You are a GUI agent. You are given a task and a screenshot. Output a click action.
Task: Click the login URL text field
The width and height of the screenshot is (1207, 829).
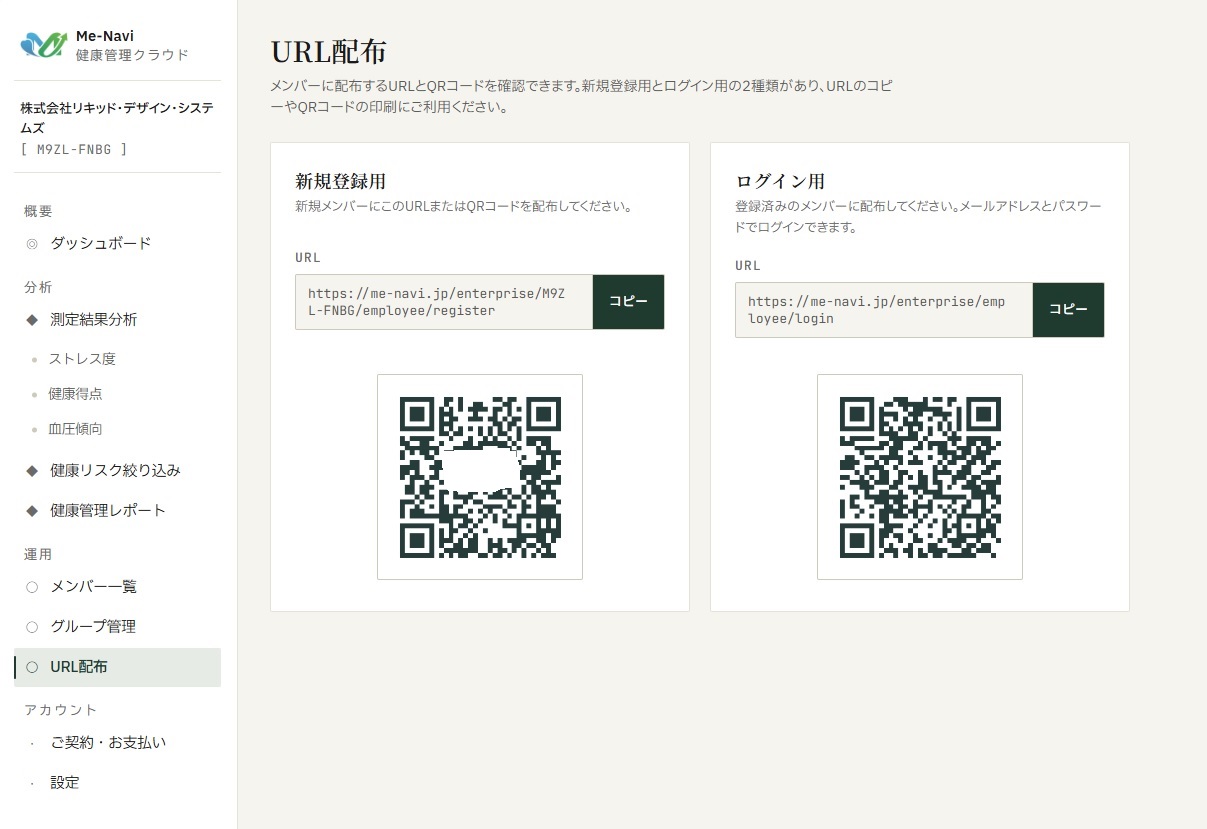click(884, 310)
